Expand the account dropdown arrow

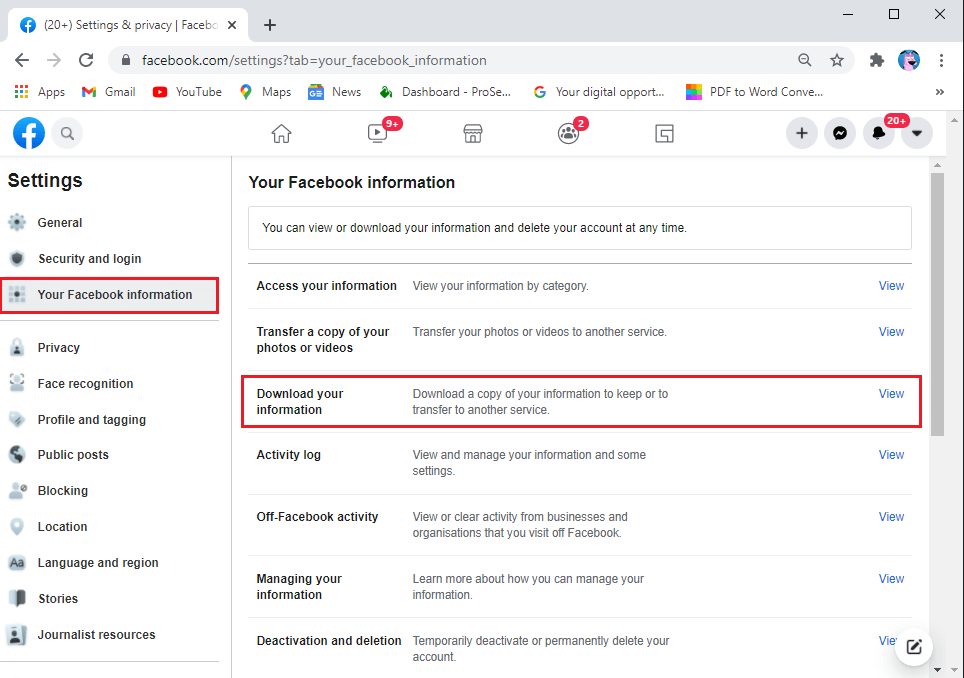click(917, 133)
